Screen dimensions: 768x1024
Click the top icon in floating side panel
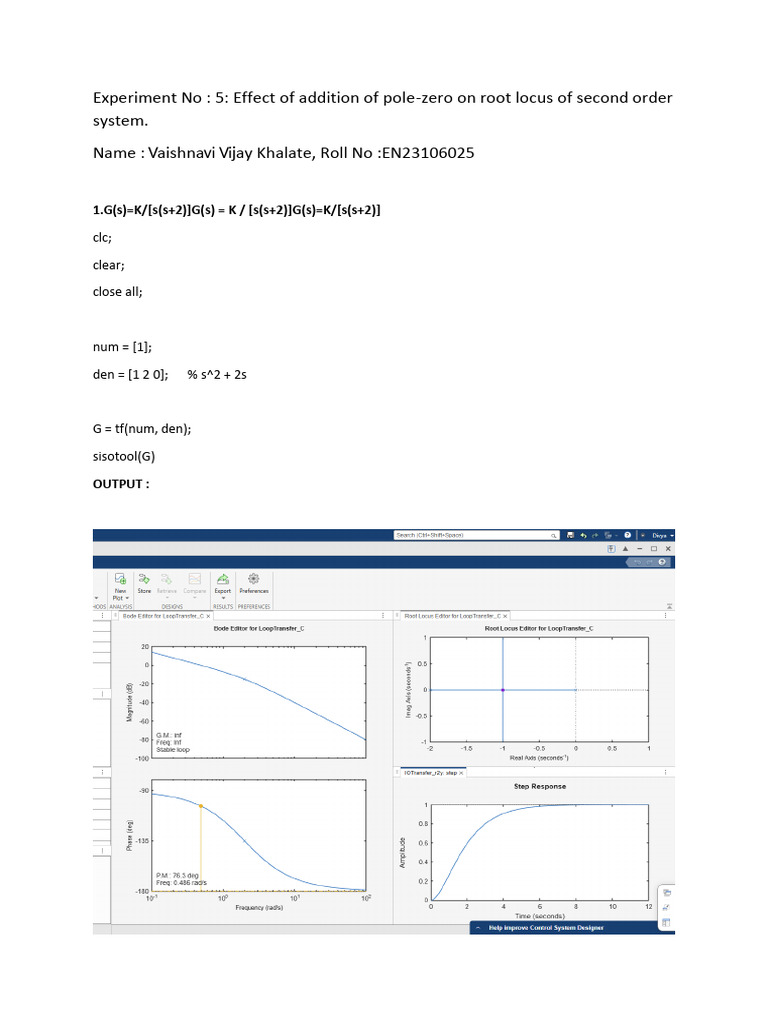coord(667,893)
